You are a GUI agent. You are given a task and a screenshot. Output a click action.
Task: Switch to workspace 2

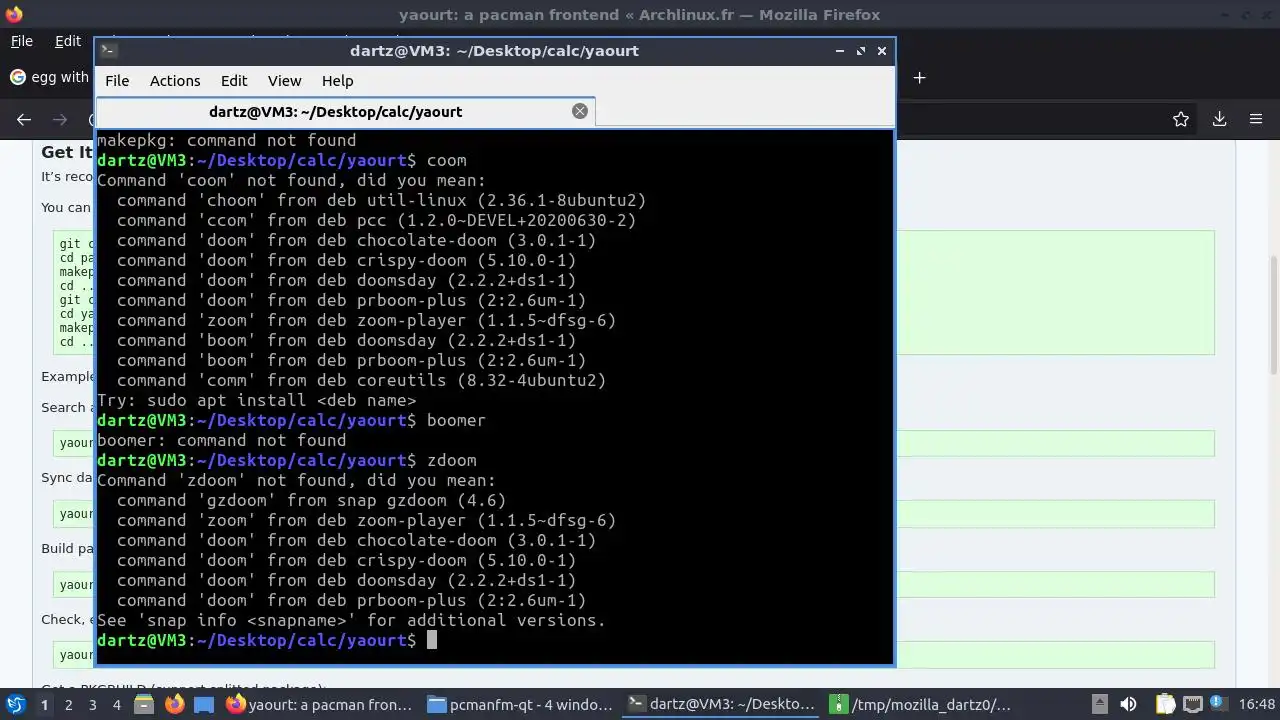pos(68,704)
